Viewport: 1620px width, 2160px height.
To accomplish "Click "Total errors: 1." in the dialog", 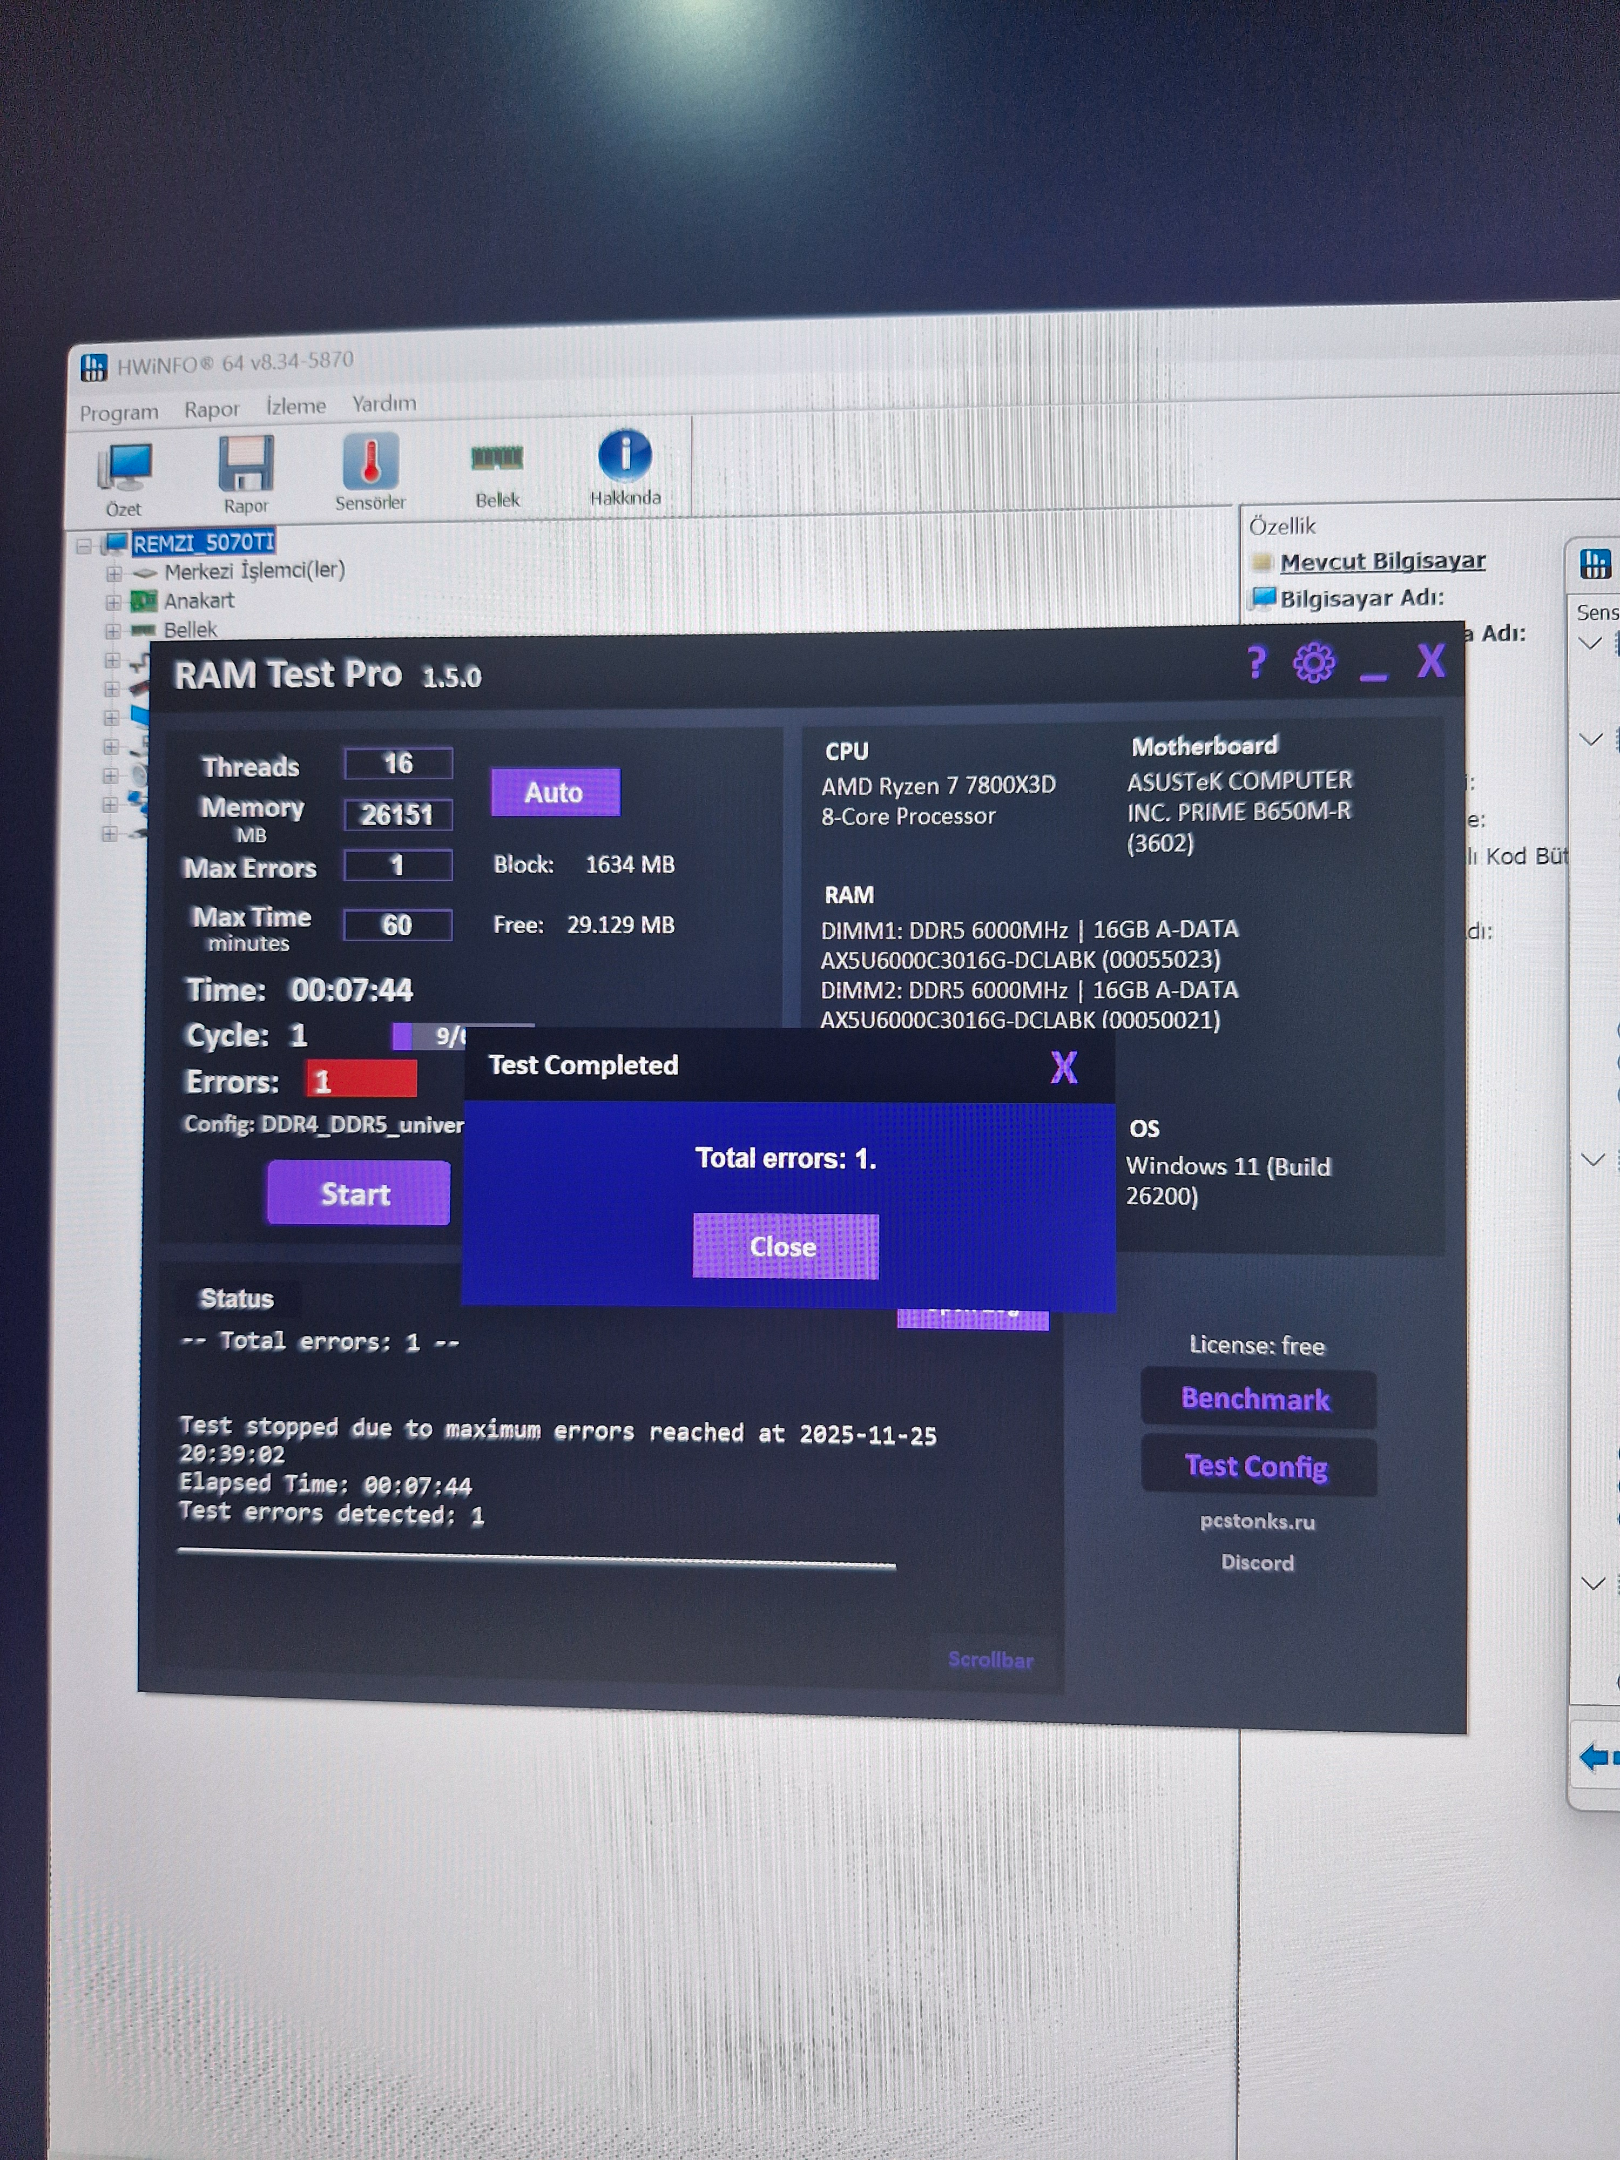I will [x=786, y=1158].
